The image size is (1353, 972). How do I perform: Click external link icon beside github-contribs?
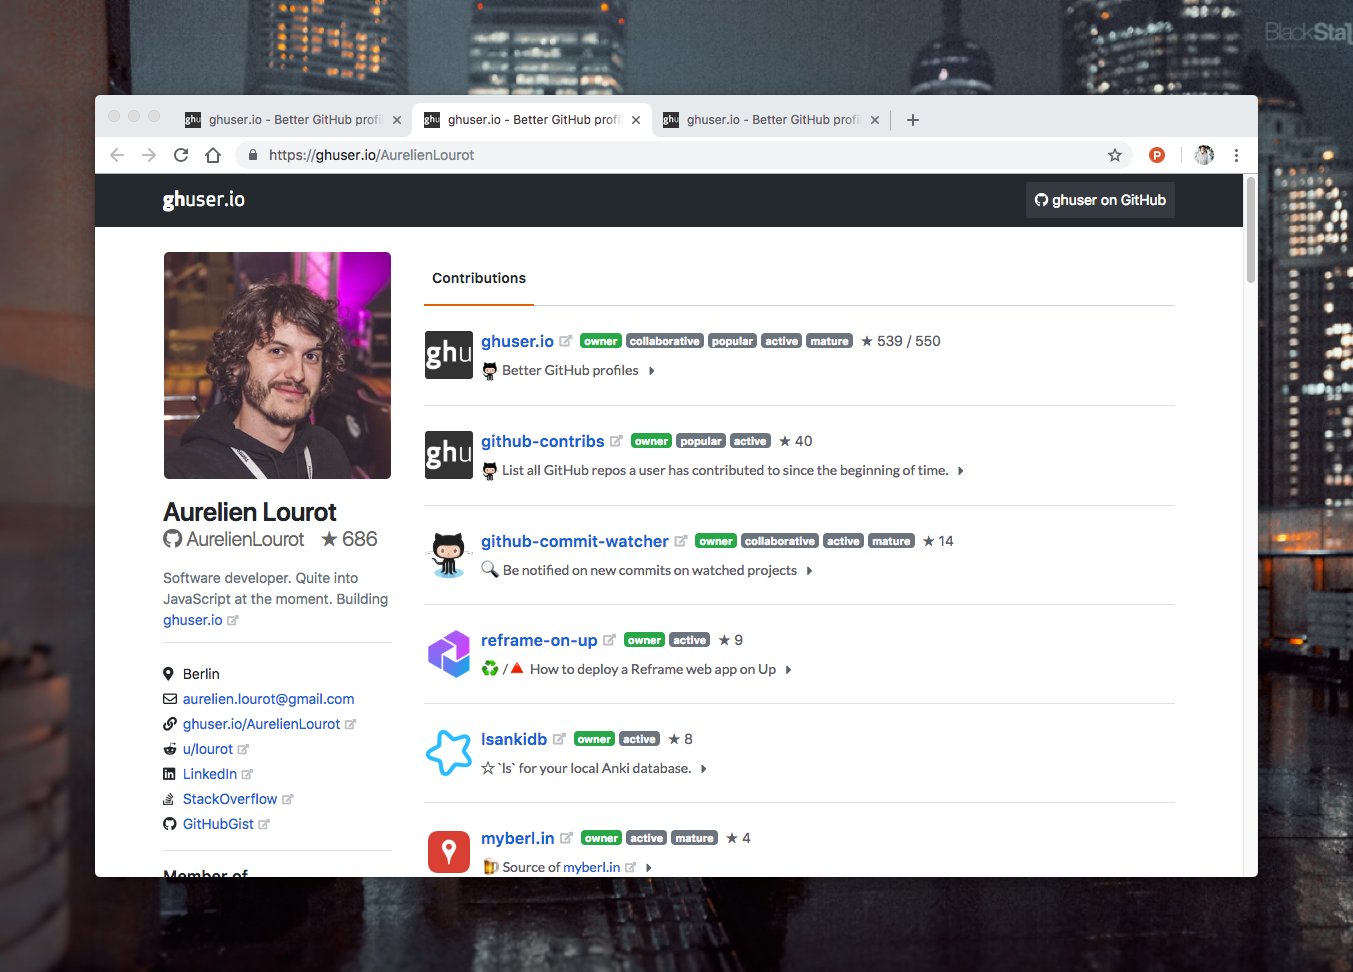616,441
